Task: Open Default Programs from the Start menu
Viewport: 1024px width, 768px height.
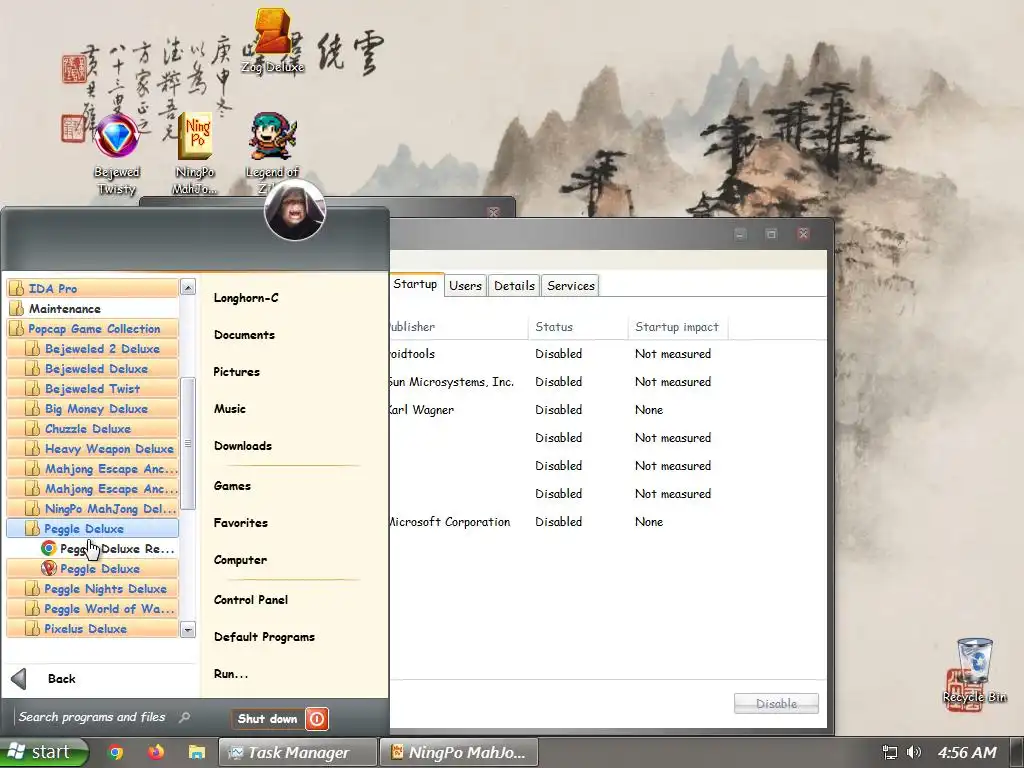Action: click(x=264, y=637)
